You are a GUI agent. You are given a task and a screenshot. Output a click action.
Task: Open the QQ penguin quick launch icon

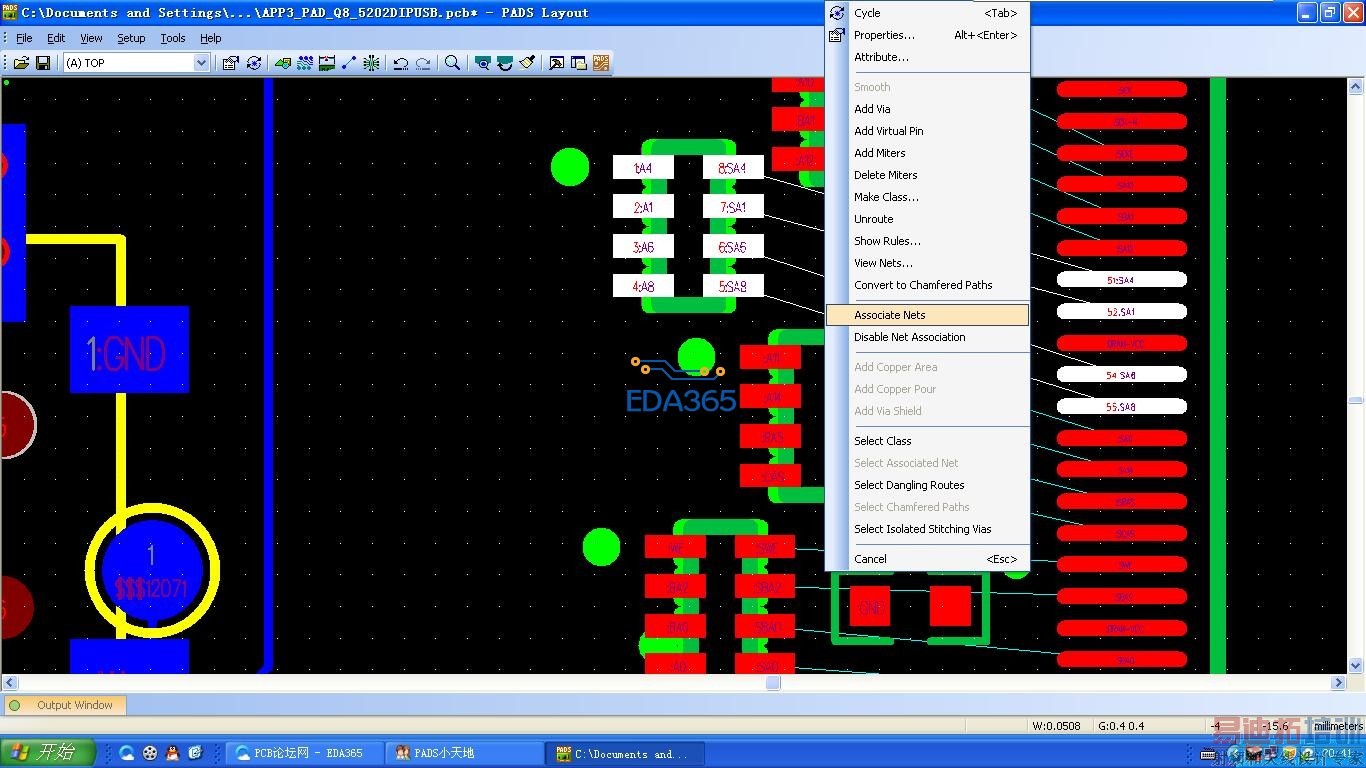coord(172,753)
